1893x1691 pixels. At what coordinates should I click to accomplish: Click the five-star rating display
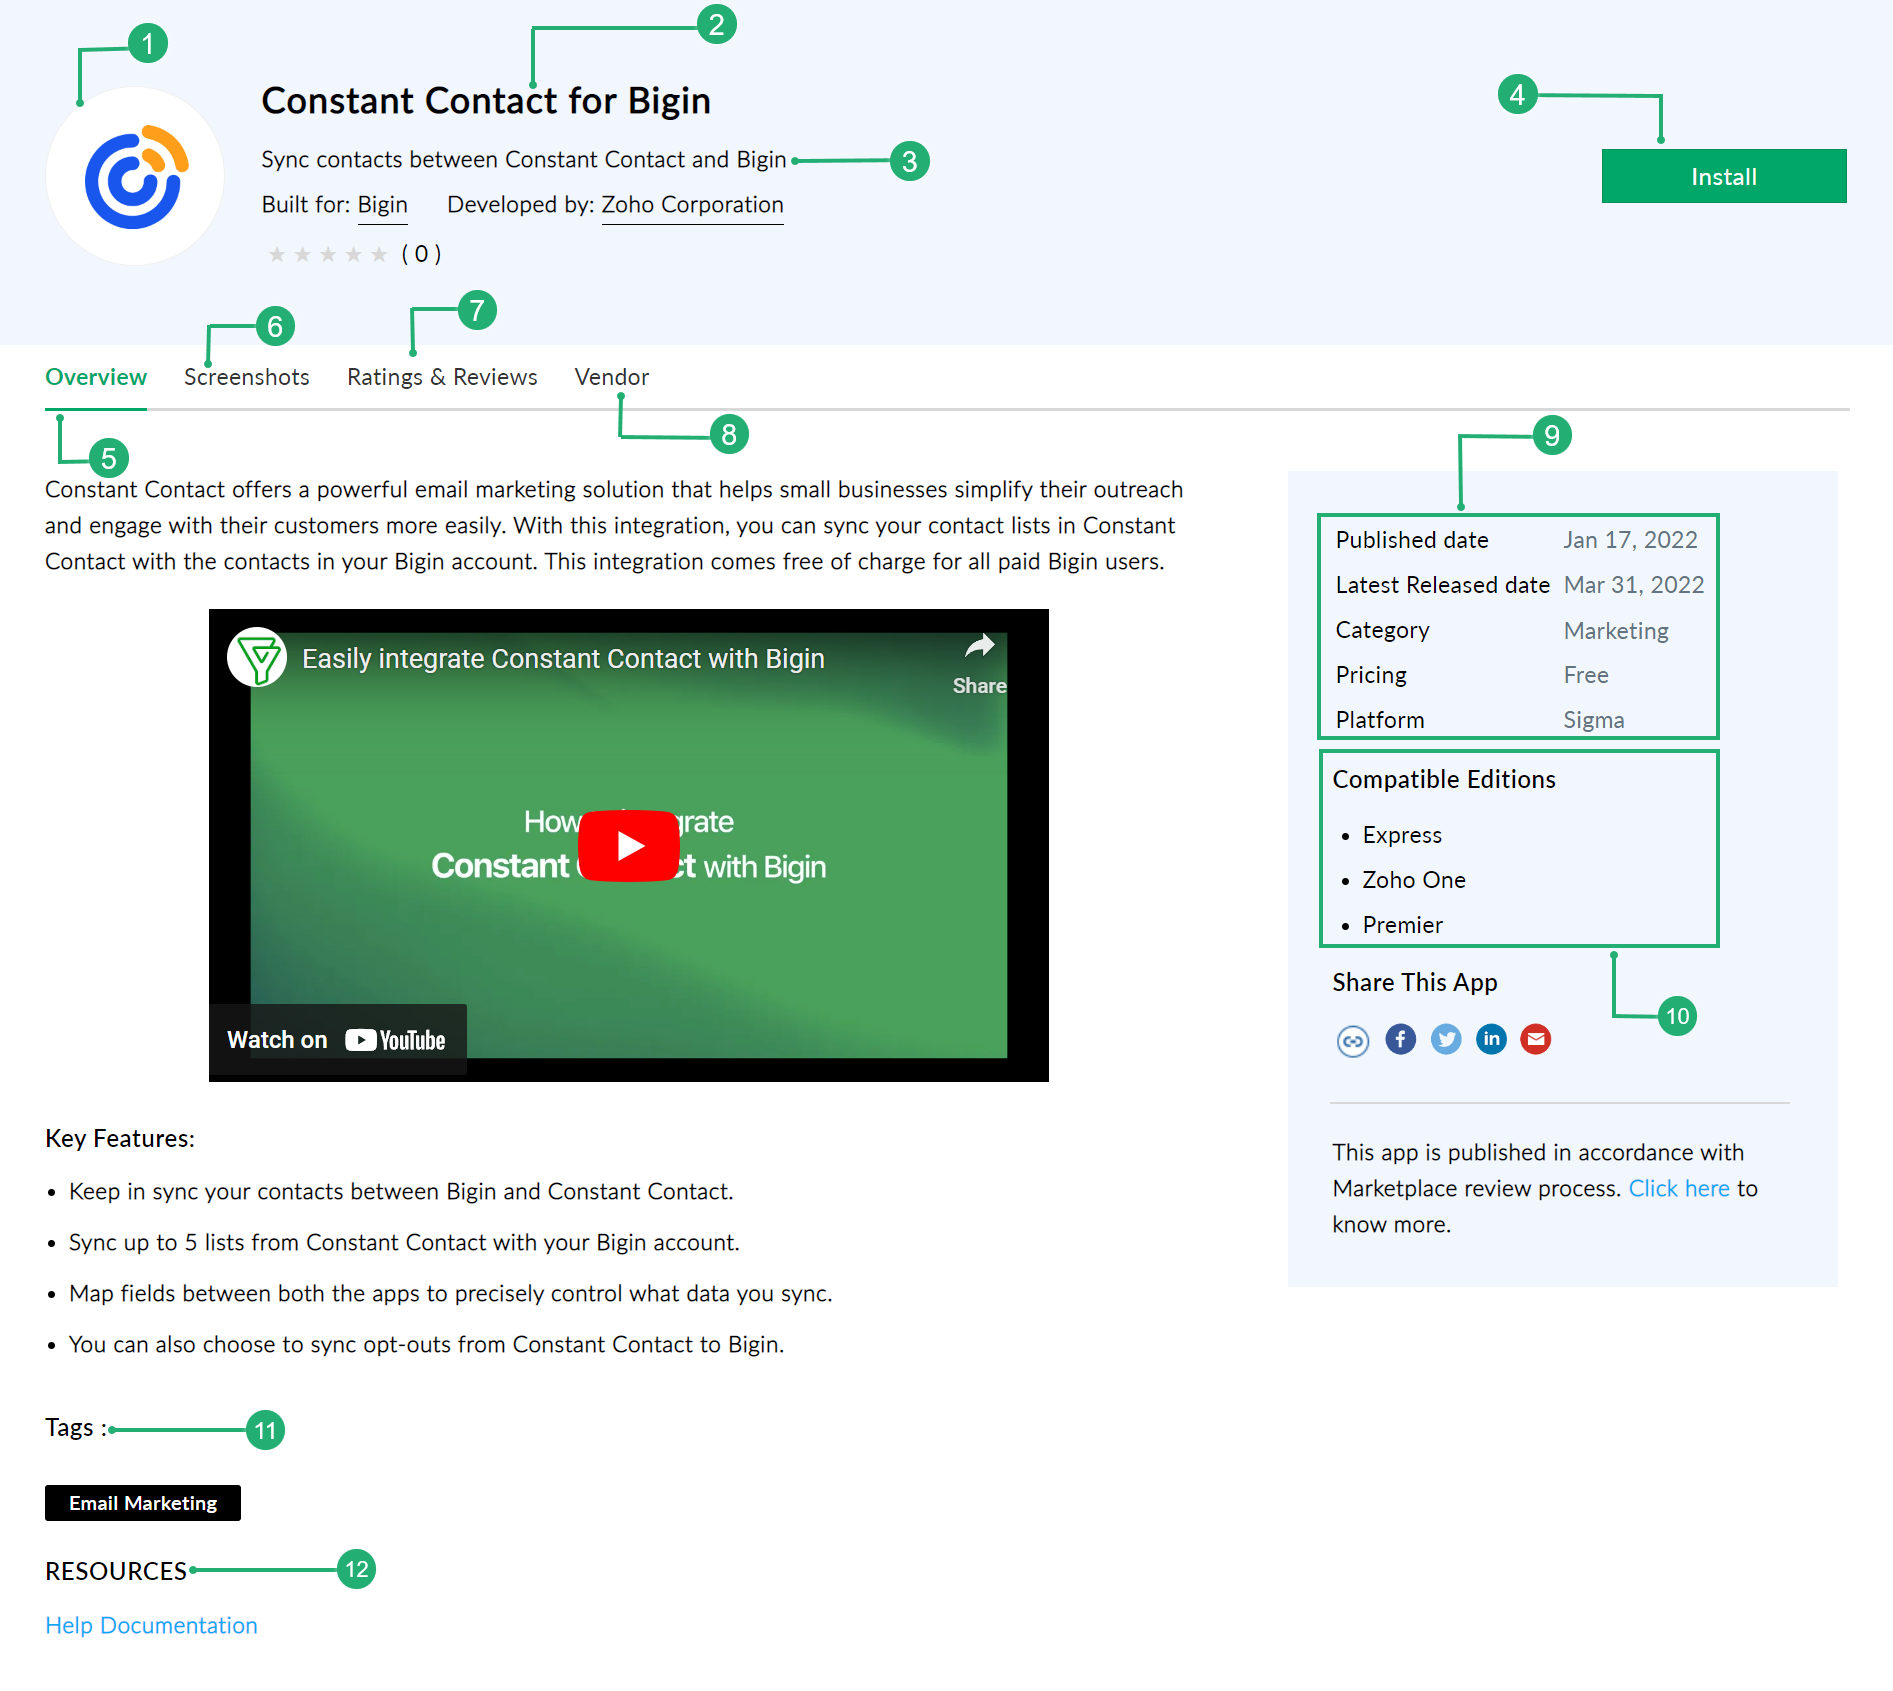click(327, 255)
